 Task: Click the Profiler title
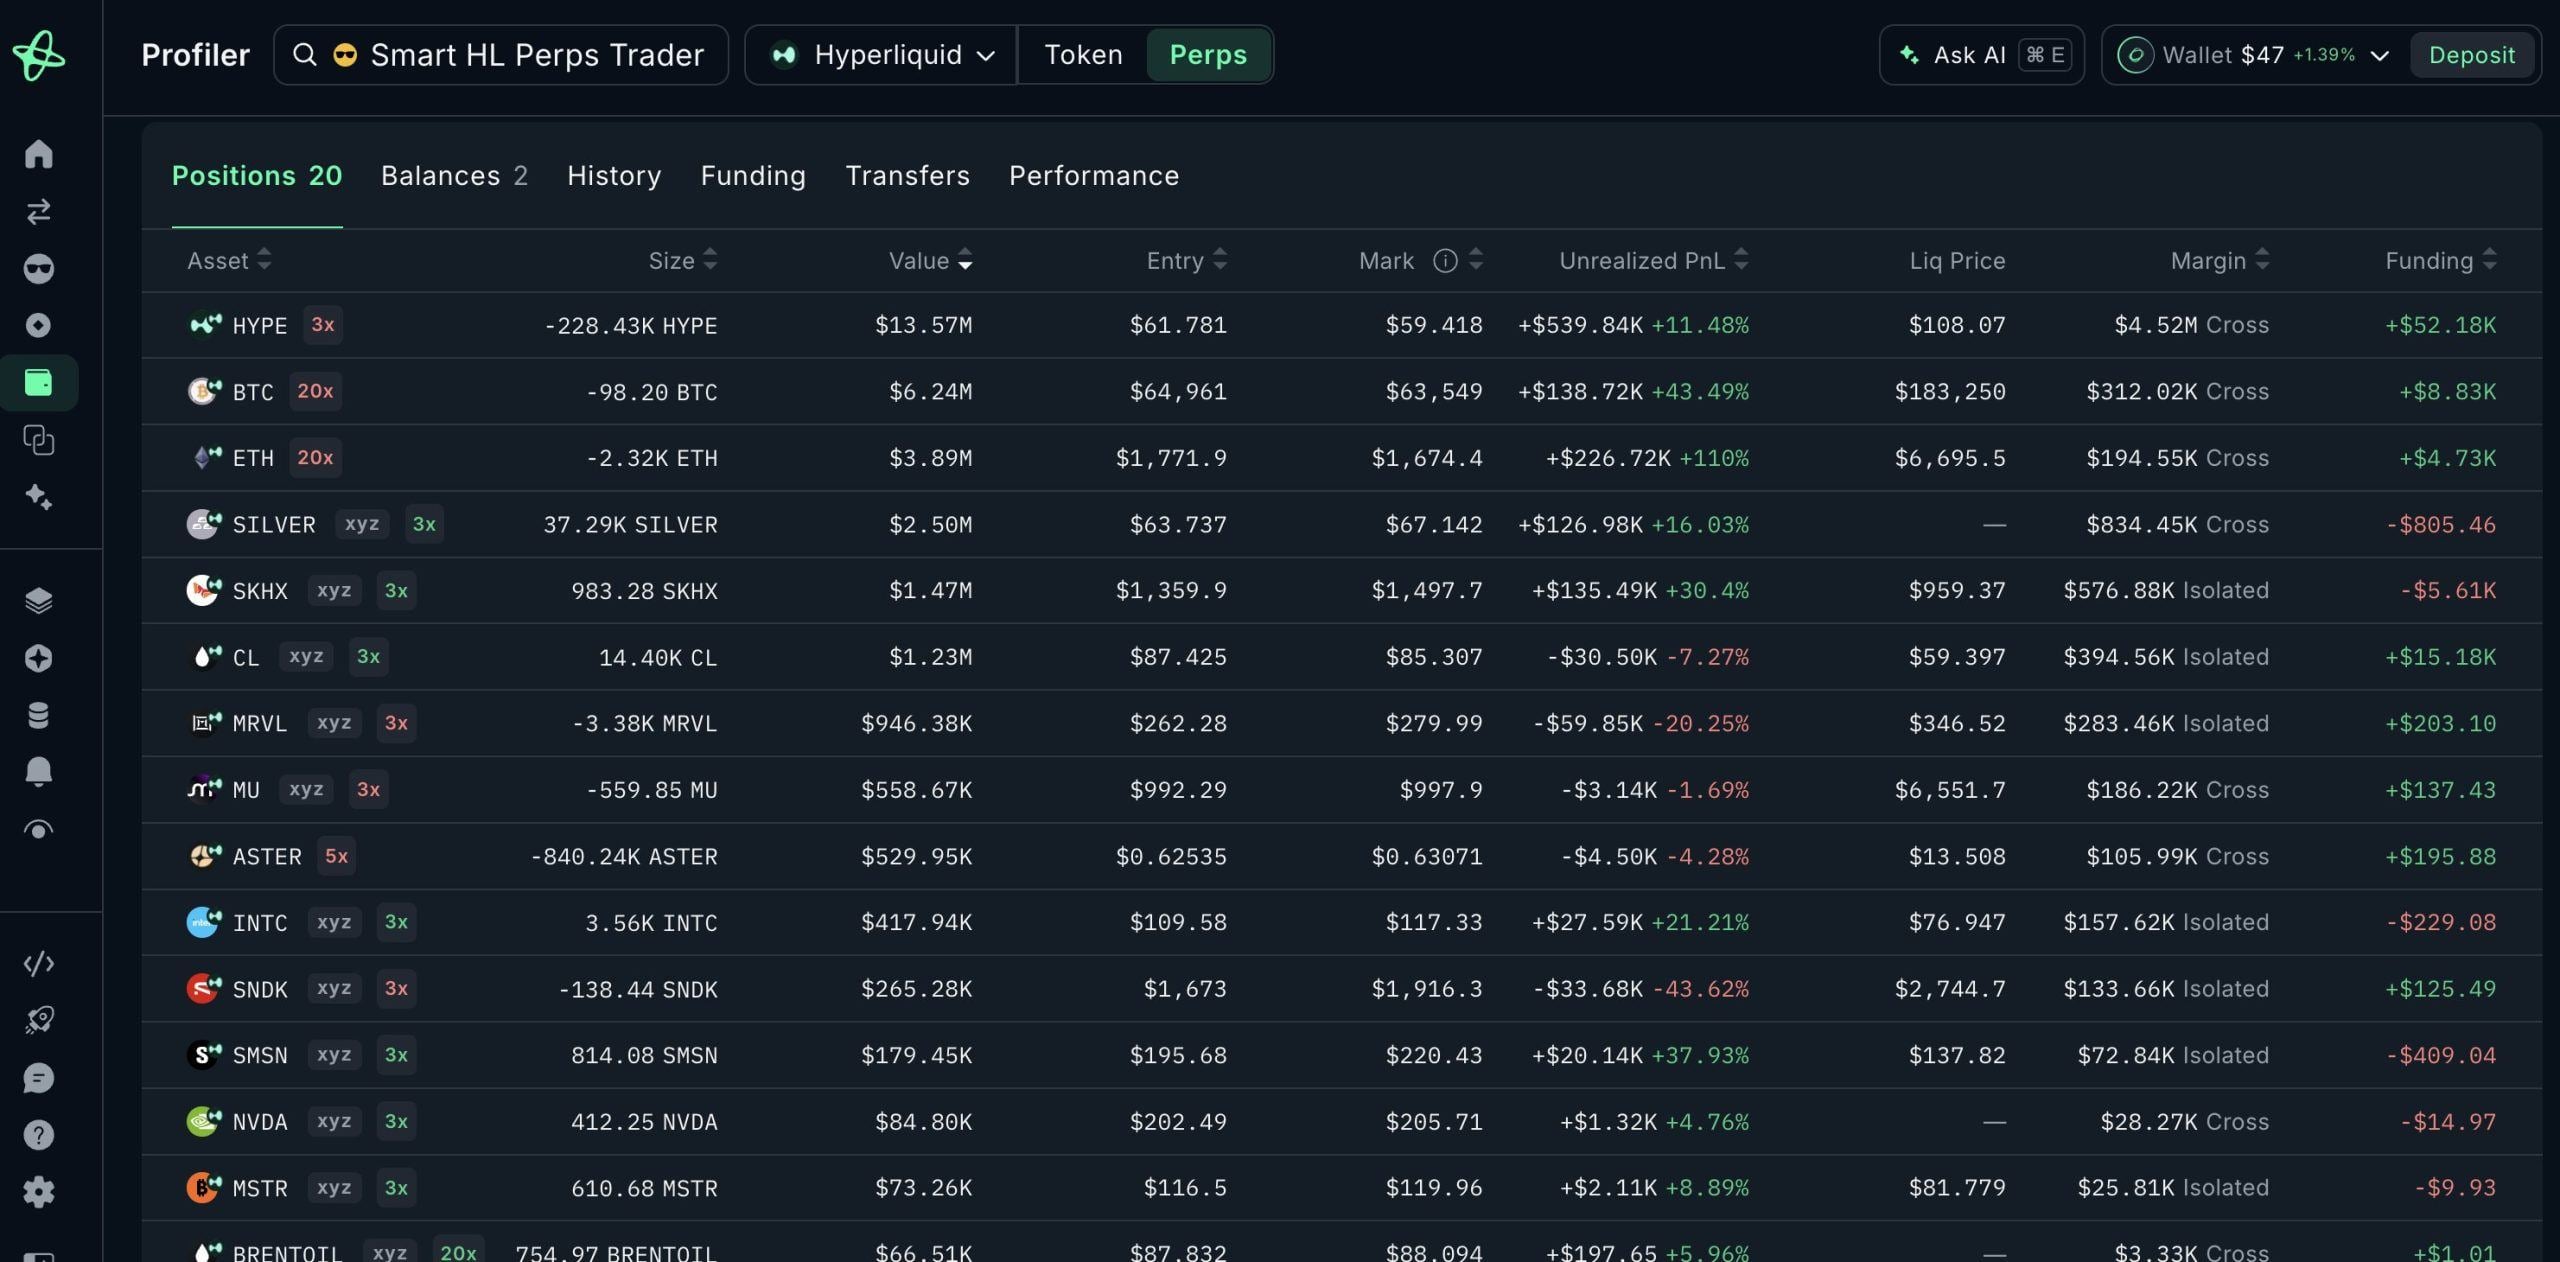(195, 55)
